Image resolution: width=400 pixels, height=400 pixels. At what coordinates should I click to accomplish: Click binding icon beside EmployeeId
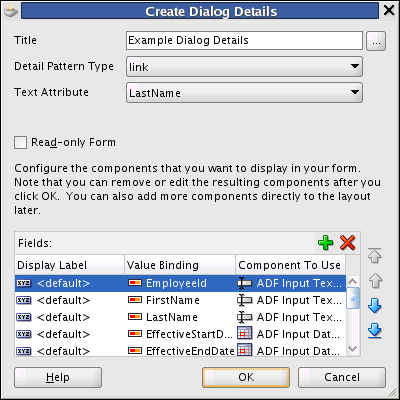[x=135, y=283]
